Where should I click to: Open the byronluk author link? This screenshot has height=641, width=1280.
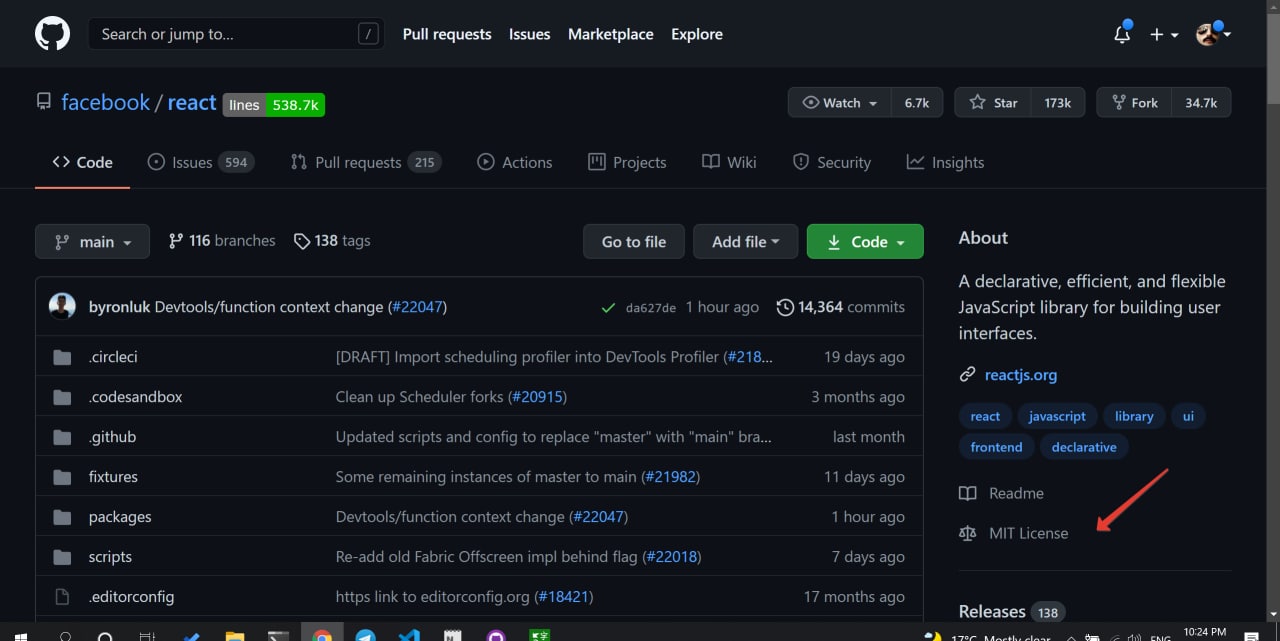point(120,307)
